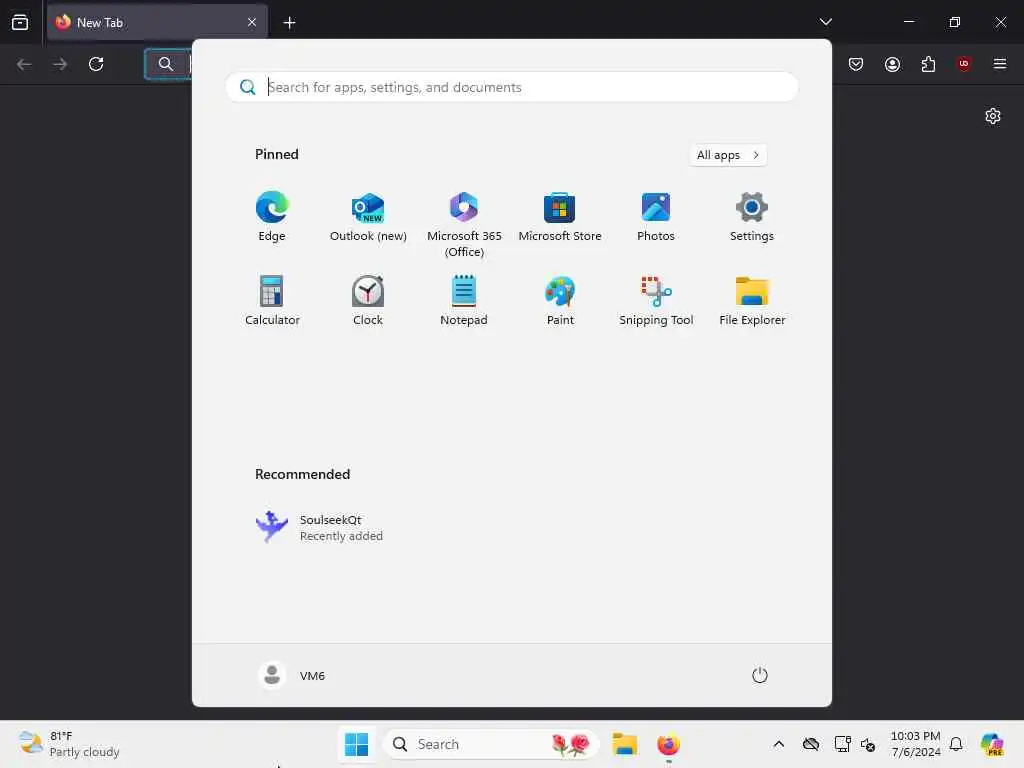This screenshot has width=1024, height=768.
Task: Click the OneDrive cloud tray icon
Action: (x=810, y=744)
